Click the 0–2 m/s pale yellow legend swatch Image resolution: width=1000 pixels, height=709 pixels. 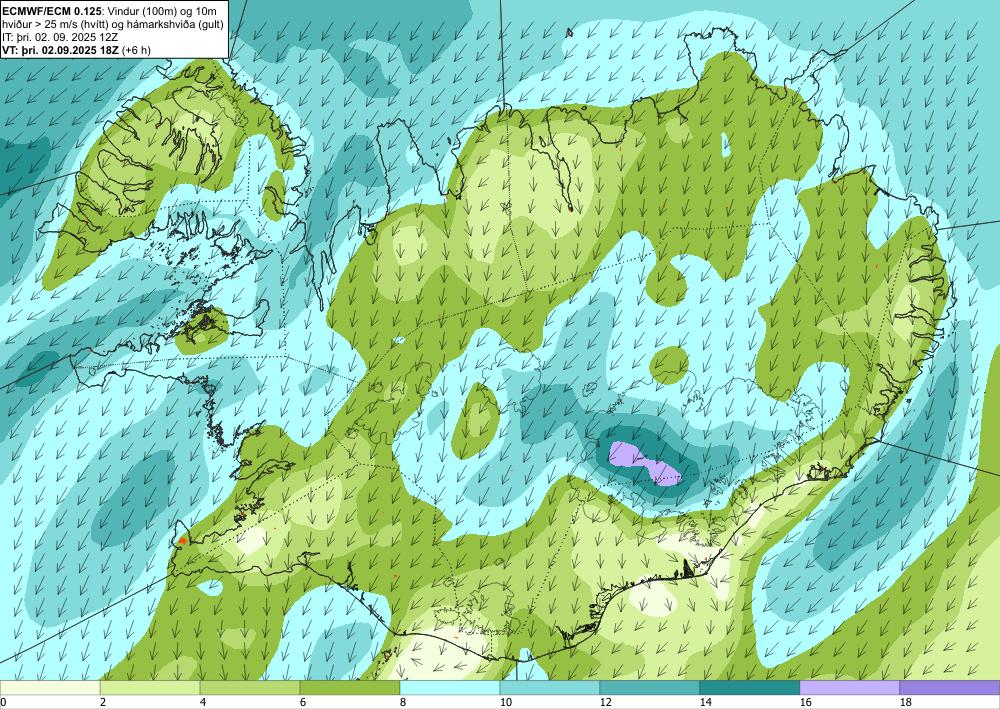(x=50, y=688)
